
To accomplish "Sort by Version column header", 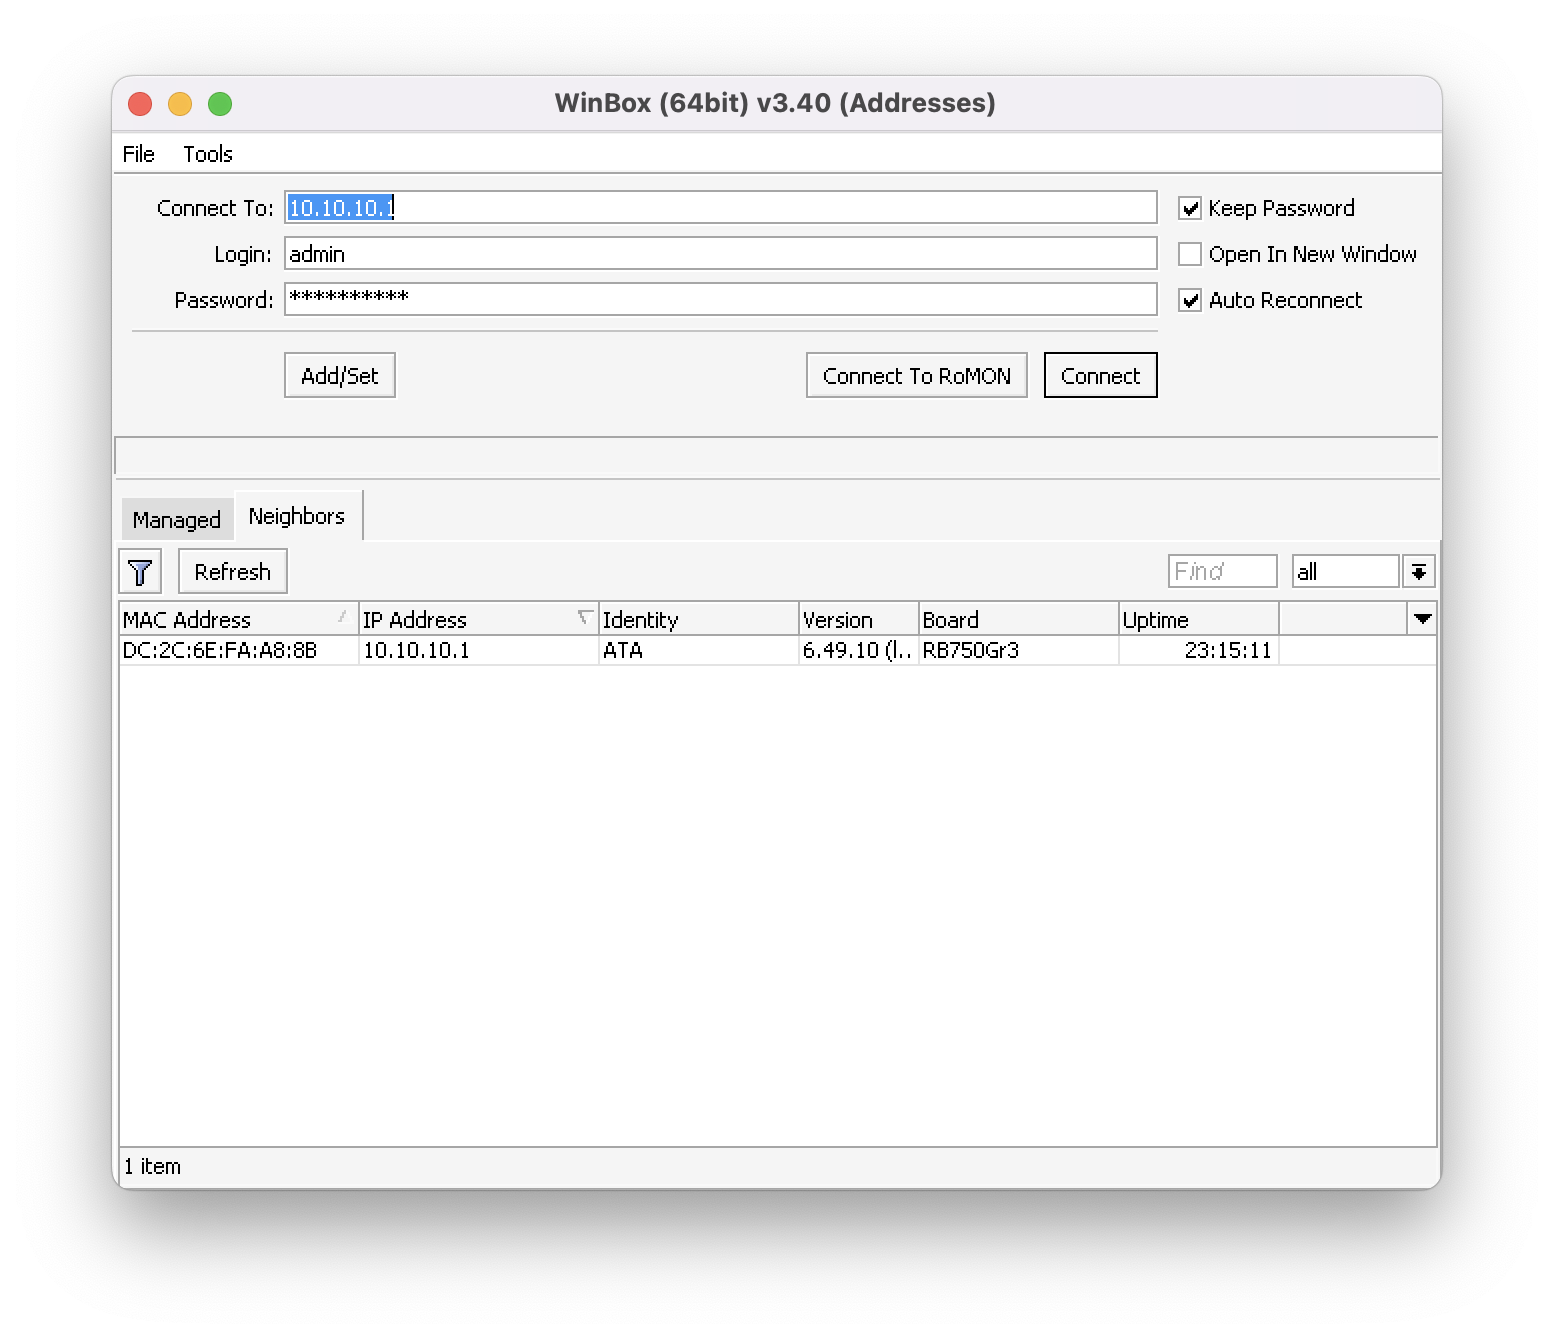I will 858,619.
